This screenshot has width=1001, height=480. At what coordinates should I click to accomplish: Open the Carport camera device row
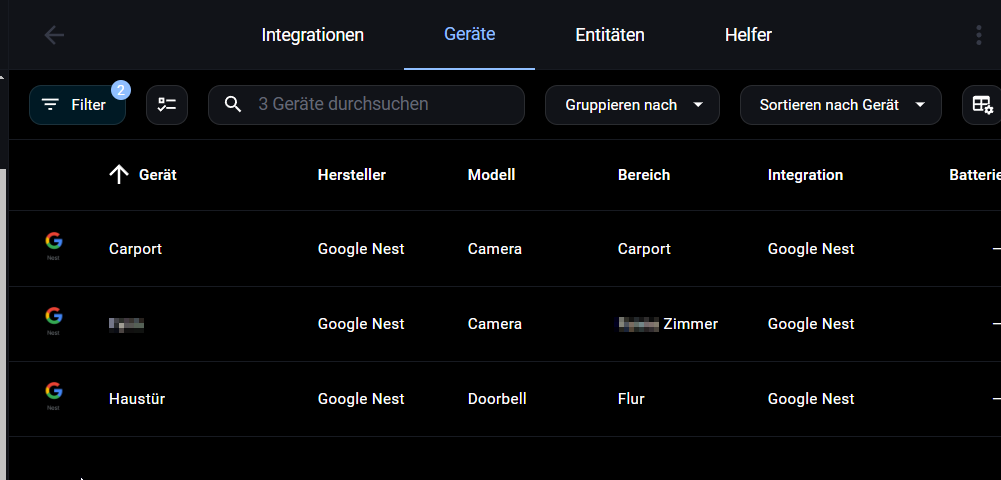click(504, 249)
